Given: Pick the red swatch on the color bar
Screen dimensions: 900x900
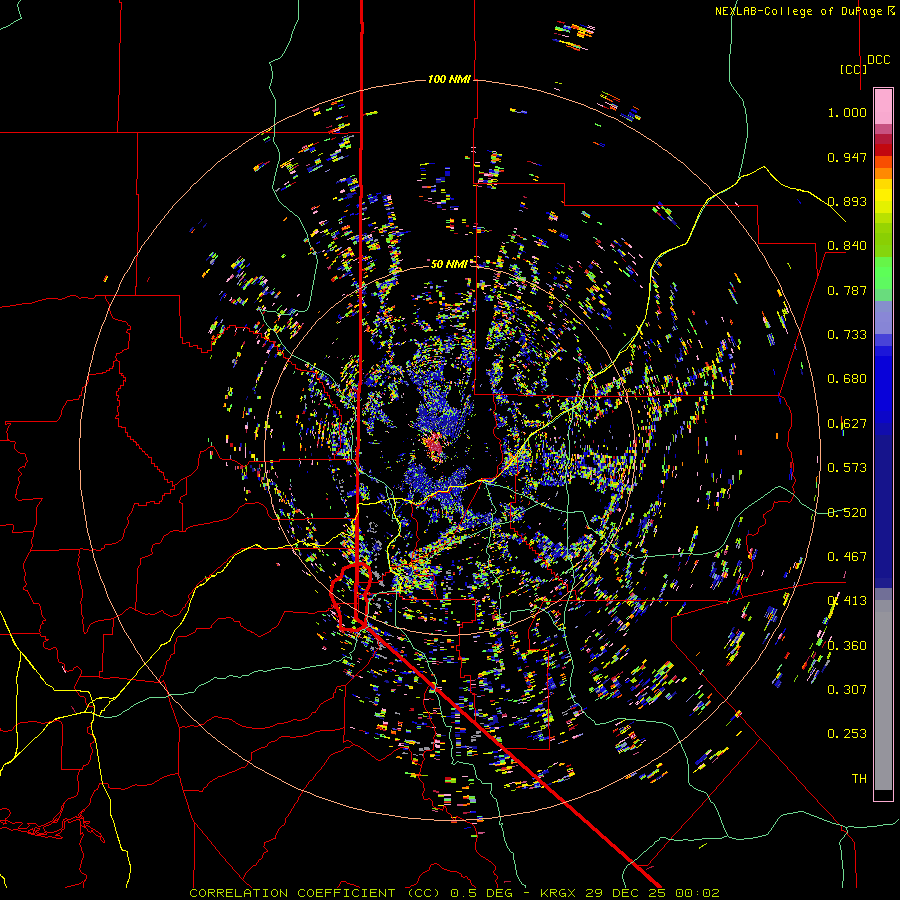Looking at the screenshot, I should (x=883, y=149).
